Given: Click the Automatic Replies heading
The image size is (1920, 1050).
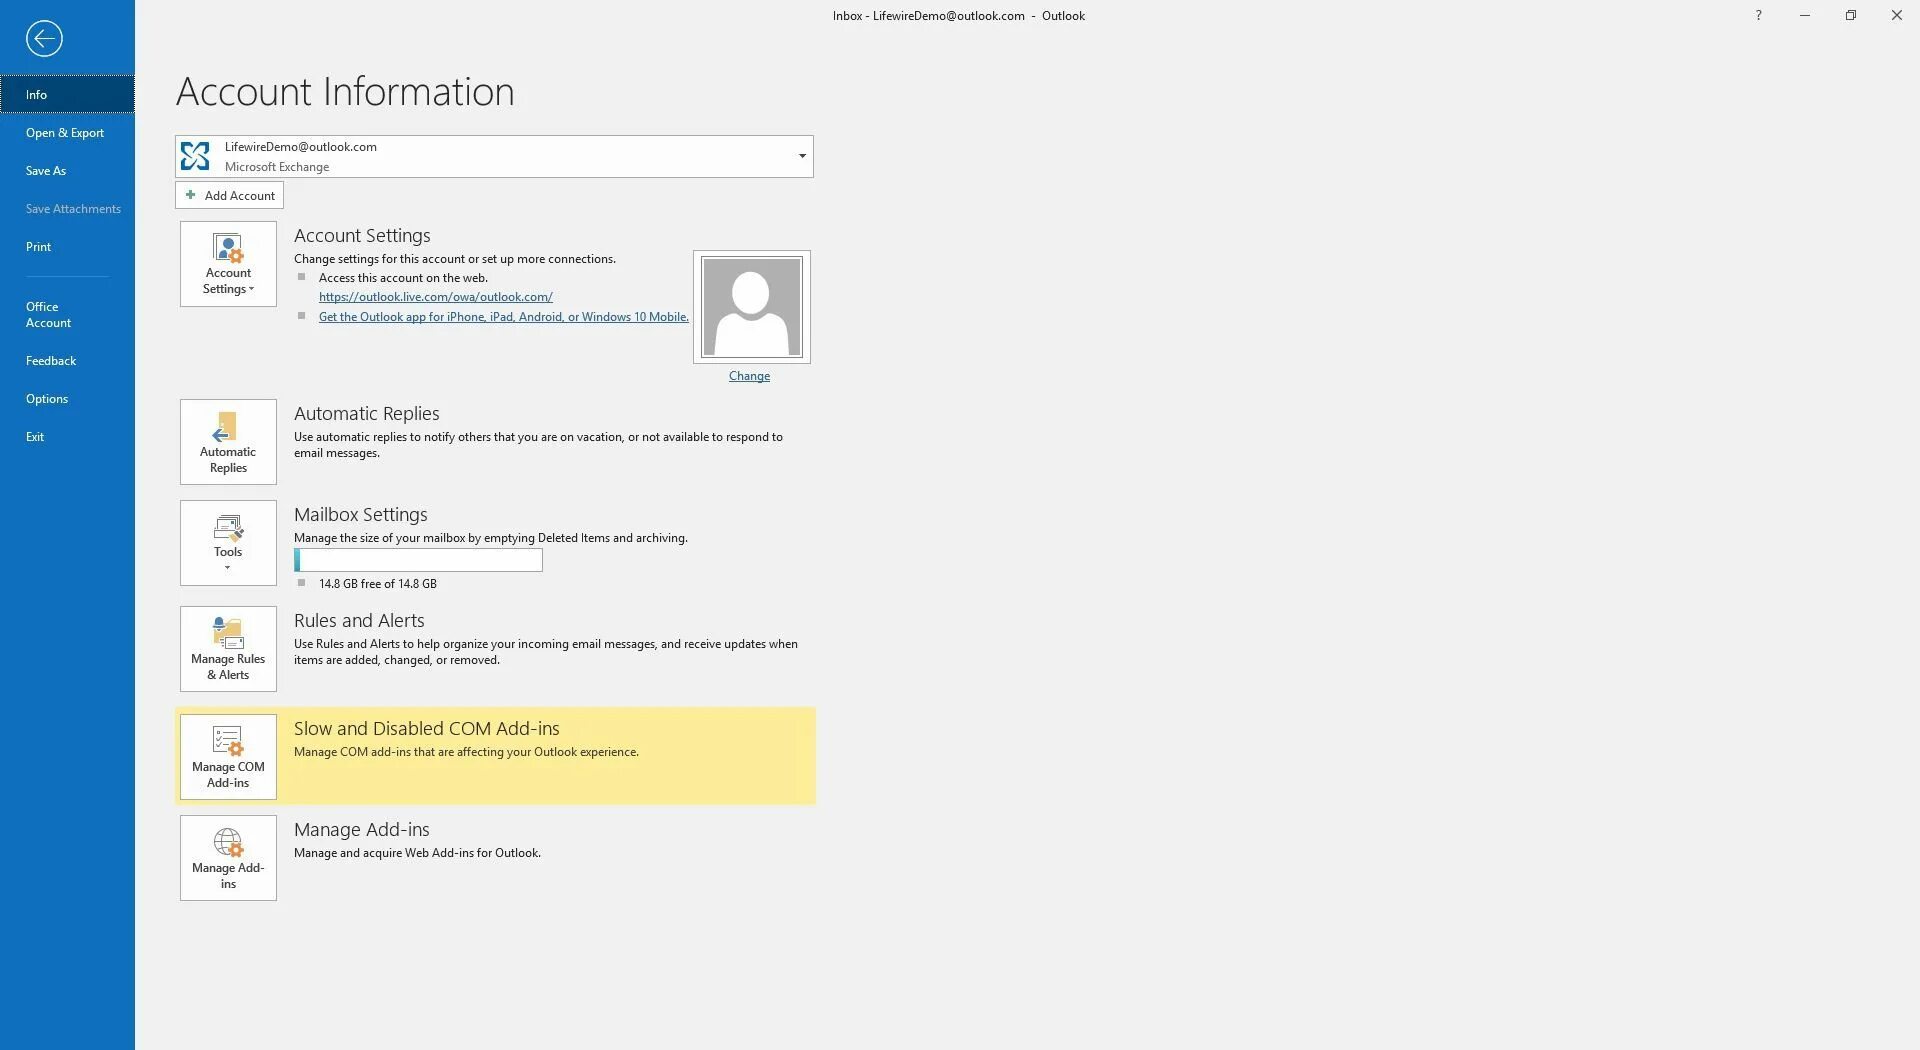Looking at the screenshot, I should coord(367,414).
